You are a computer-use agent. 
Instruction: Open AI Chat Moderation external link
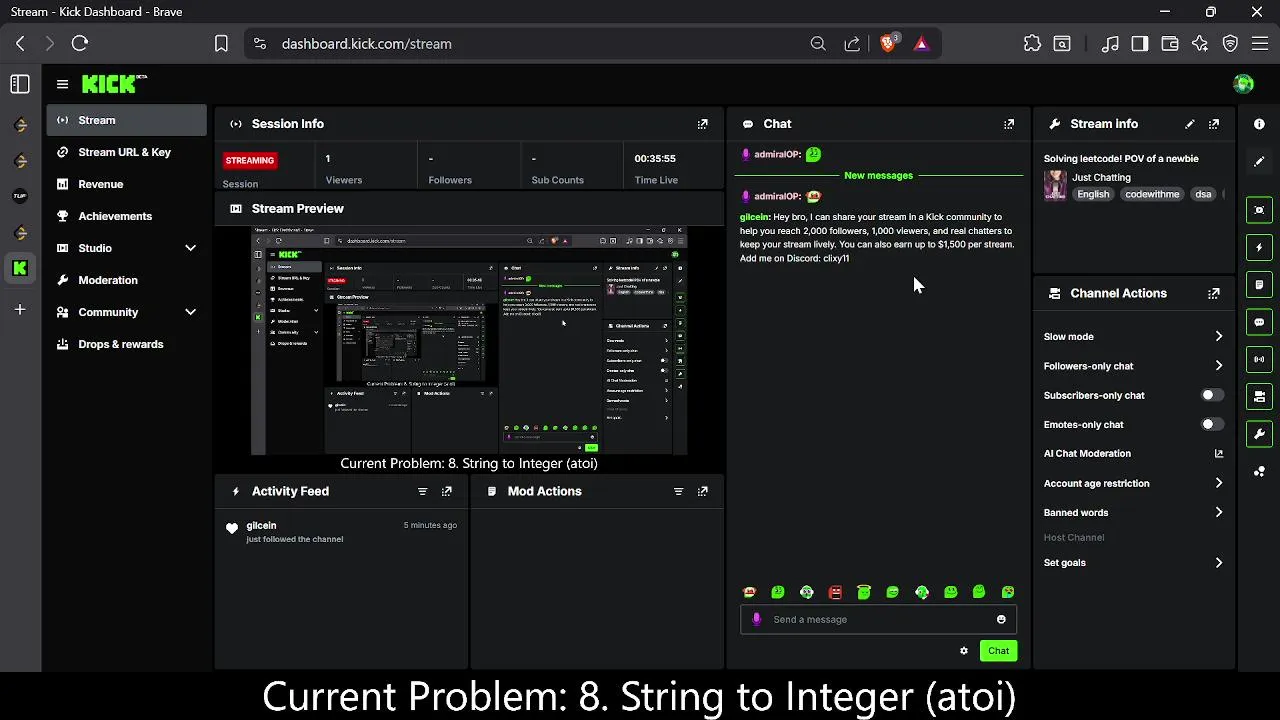(1218, 454)
